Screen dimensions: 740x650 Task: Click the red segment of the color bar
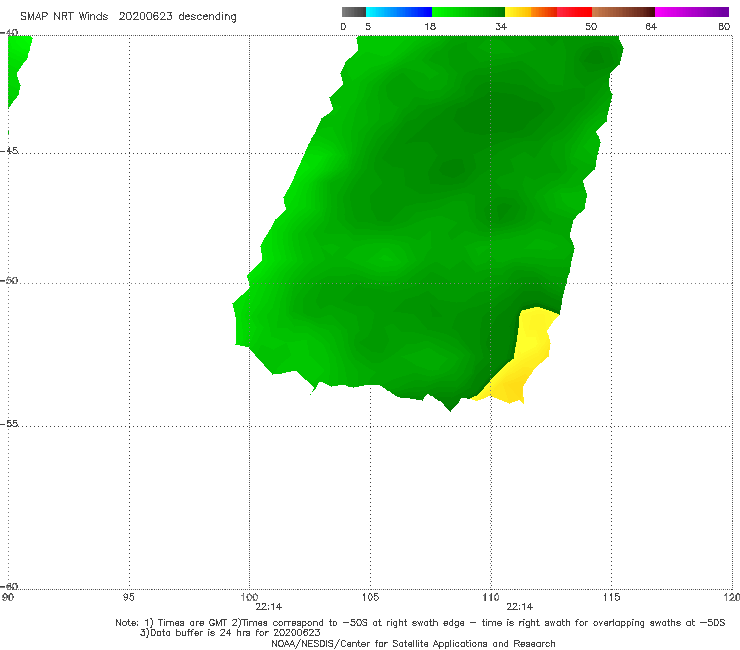(575, 12)
